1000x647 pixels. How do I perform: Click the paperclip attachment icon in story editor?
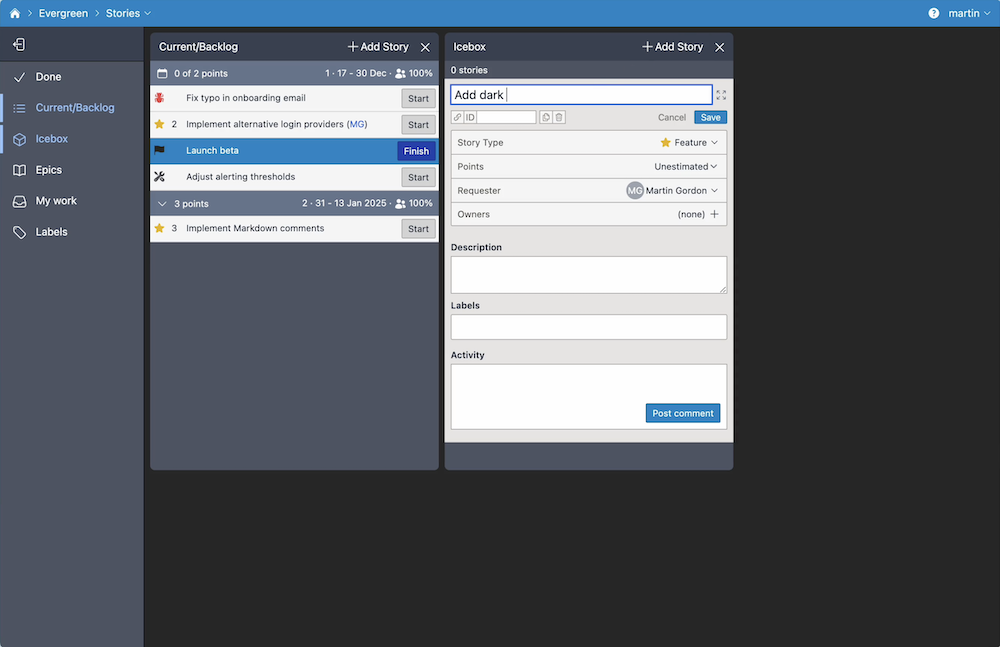click(459, 116)
